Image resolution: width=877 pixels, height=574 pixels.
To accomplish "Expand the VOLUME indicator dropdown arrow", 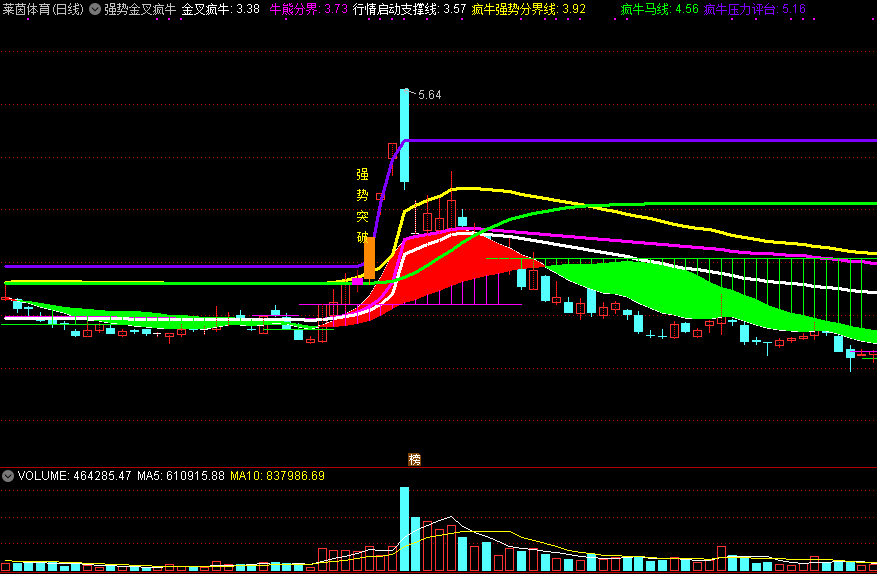I will [x=8, y=476].
